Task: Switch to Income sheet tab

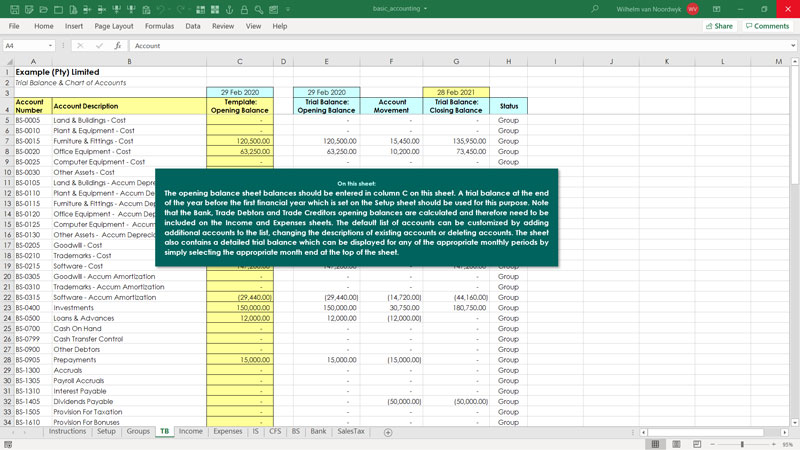Action: [190, 432]
